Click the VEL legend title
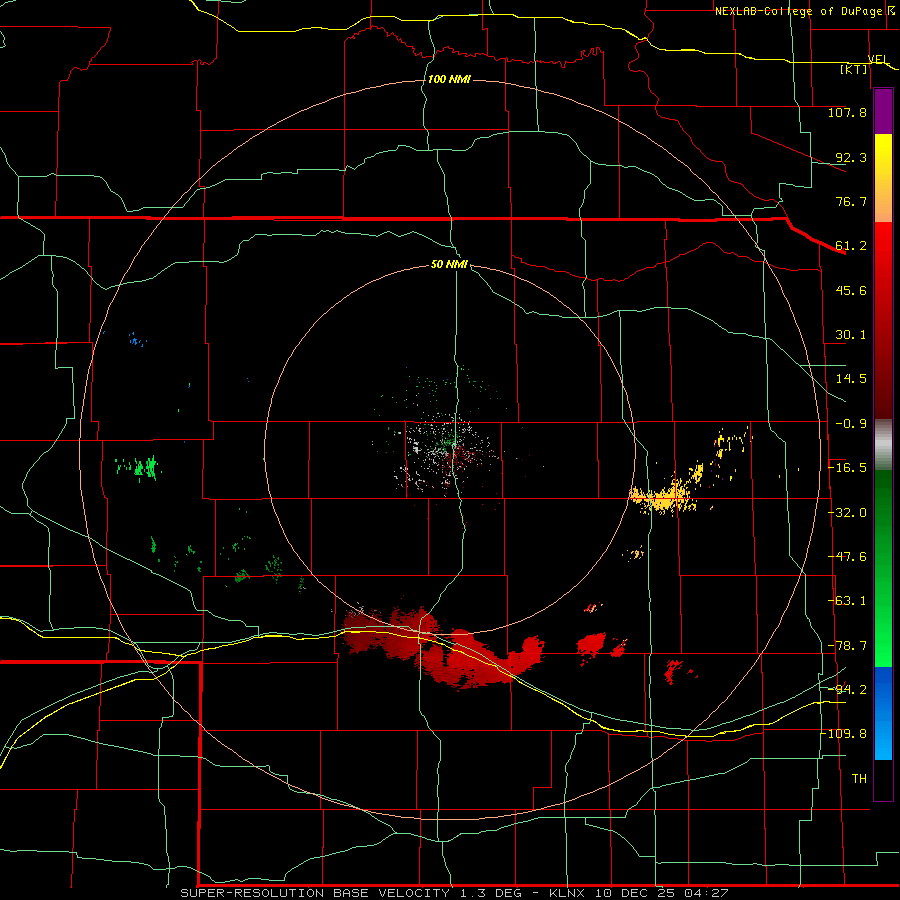900x900 pixels. (x=878, y=59)
